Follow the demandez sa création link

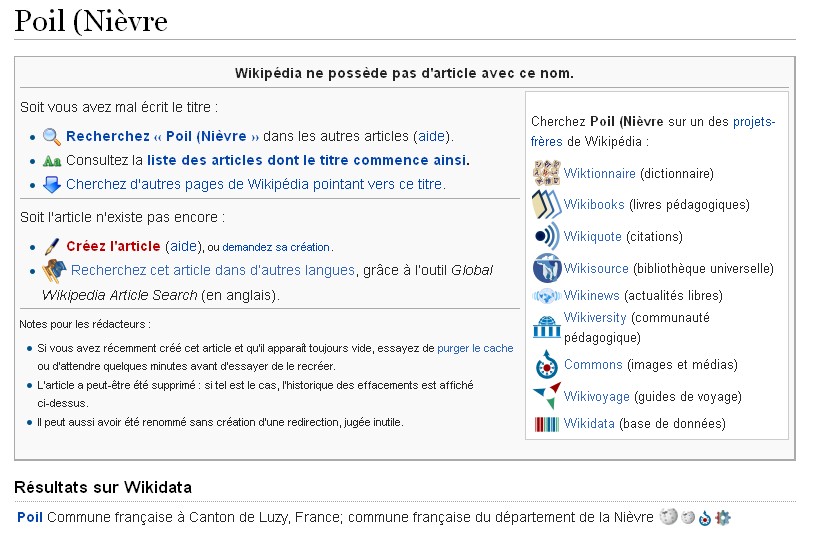[277, 247]
